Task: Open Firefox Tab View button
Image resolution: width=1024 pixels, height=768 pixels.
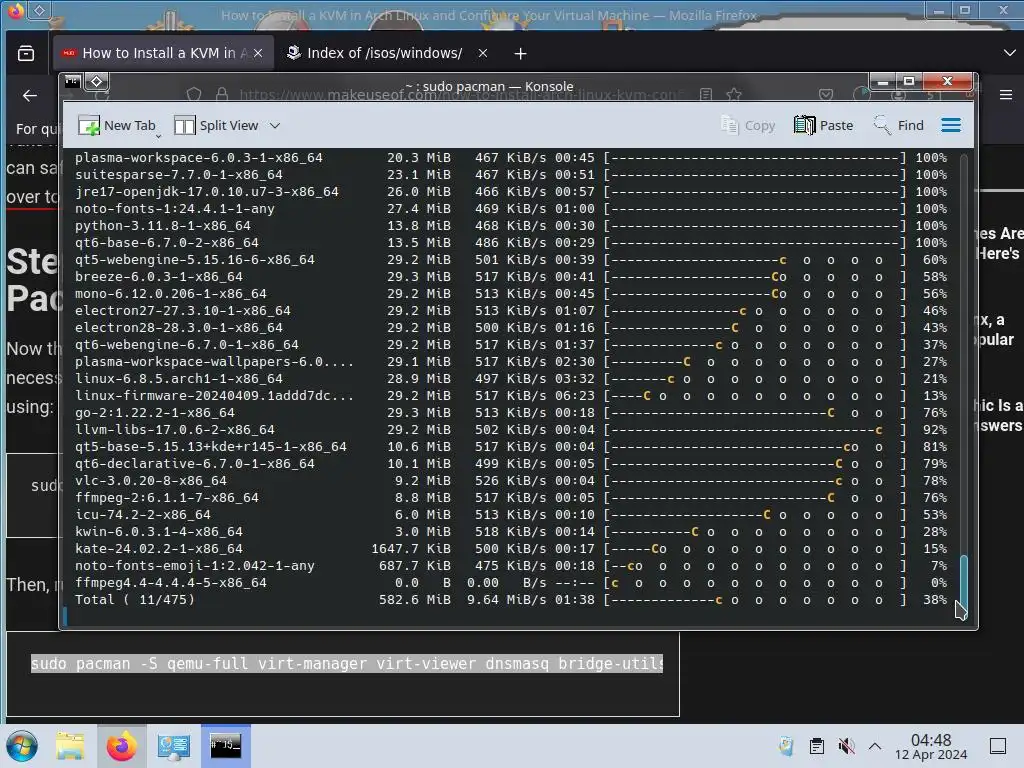Action: coord(26,54)
